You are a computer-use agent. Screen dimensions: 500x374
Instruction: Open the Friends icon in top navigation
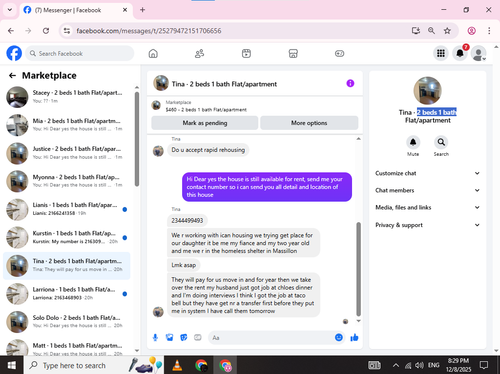[x=200, y=53]
